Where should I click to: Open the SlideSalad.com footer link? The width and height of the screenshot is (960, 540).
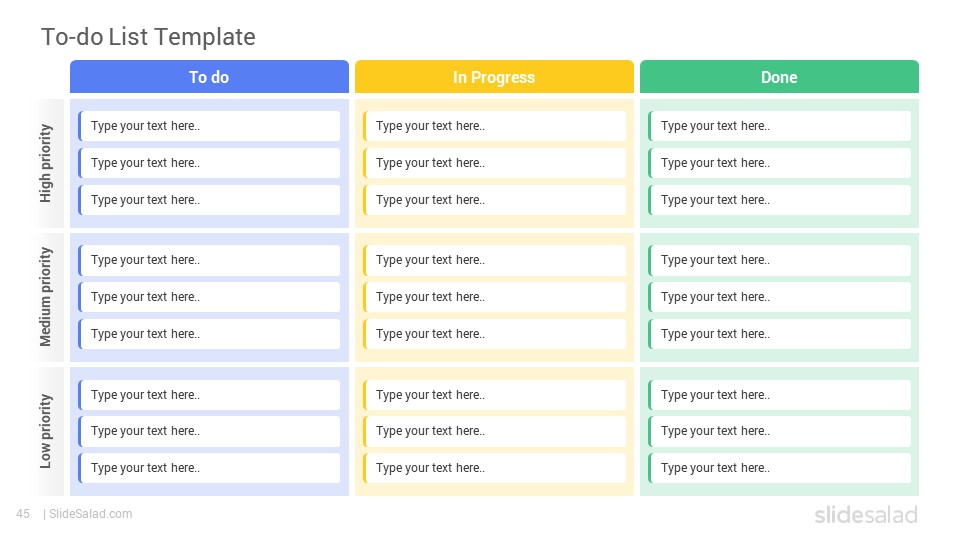(91, 514)
